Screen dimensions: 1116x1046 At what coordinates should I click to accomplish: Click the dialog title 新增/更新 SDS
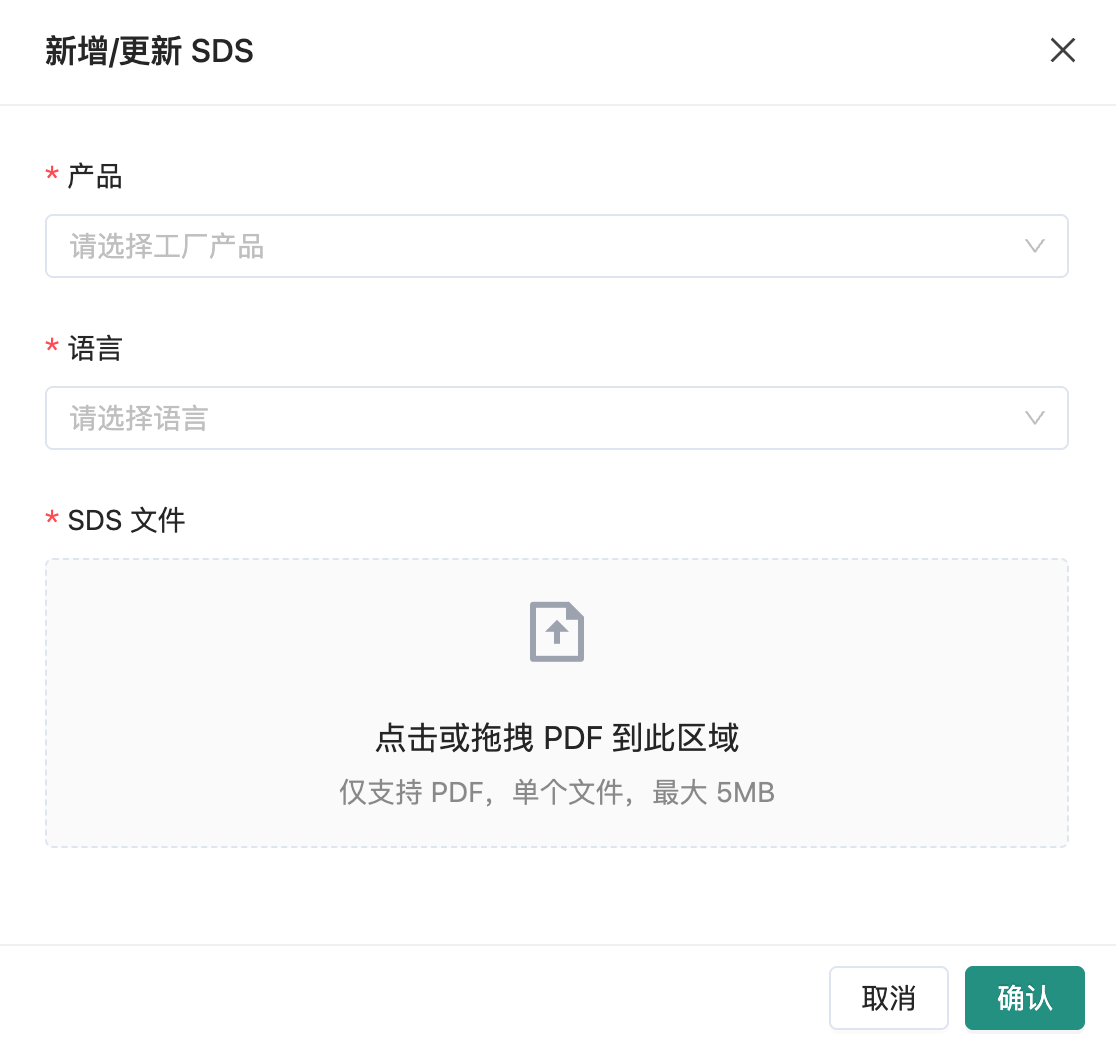pyautogui.click(x=151, y=51)
